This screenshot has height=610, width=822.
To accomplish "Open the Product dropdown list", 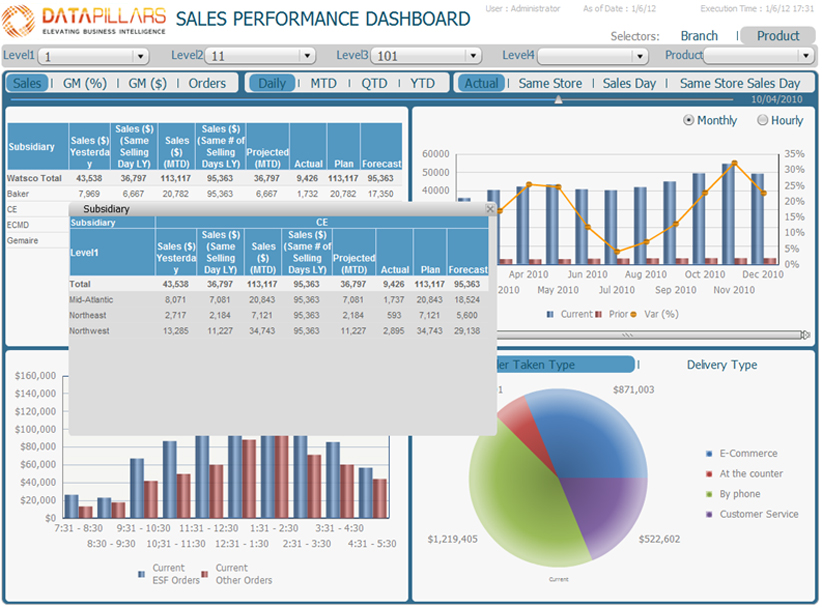I will [806, 57].
